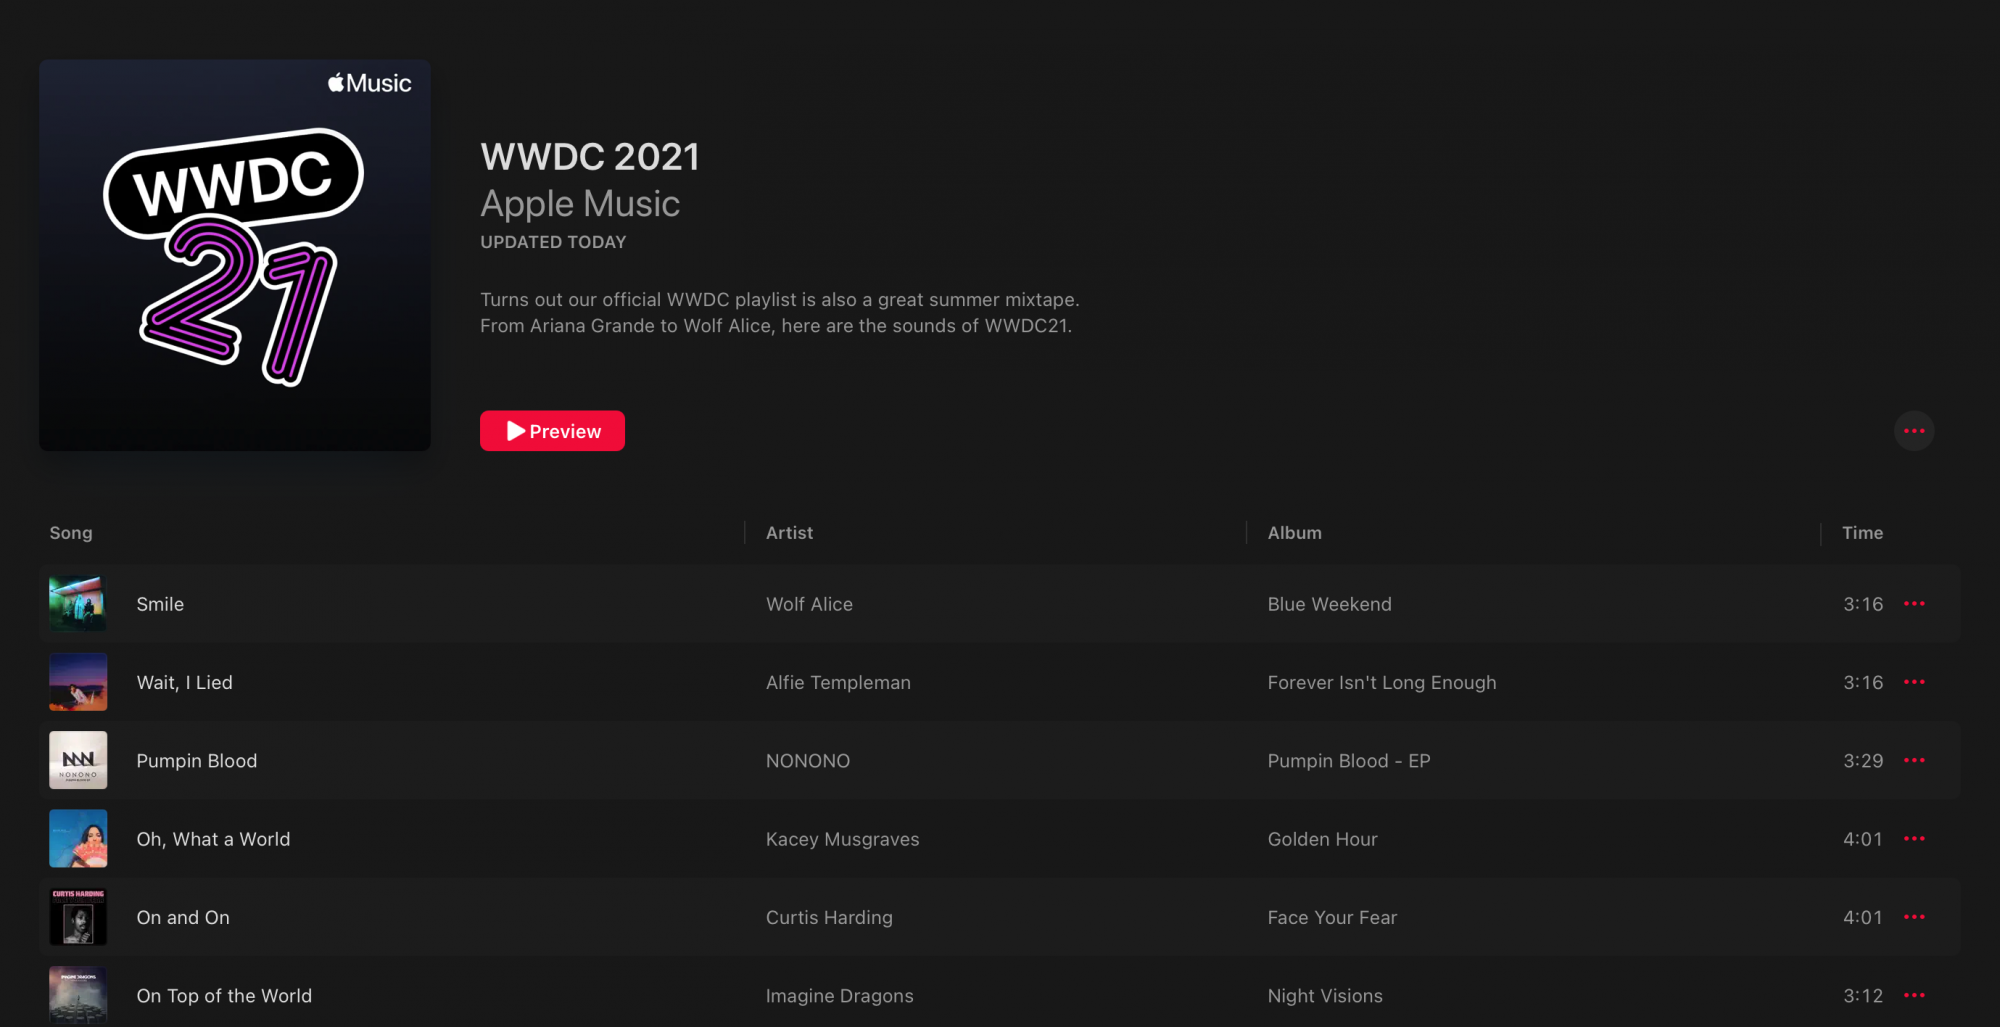Open the Golden Hour album
The height and width of the screenshot is (1027, 2000).
(x=1322, y=839)
